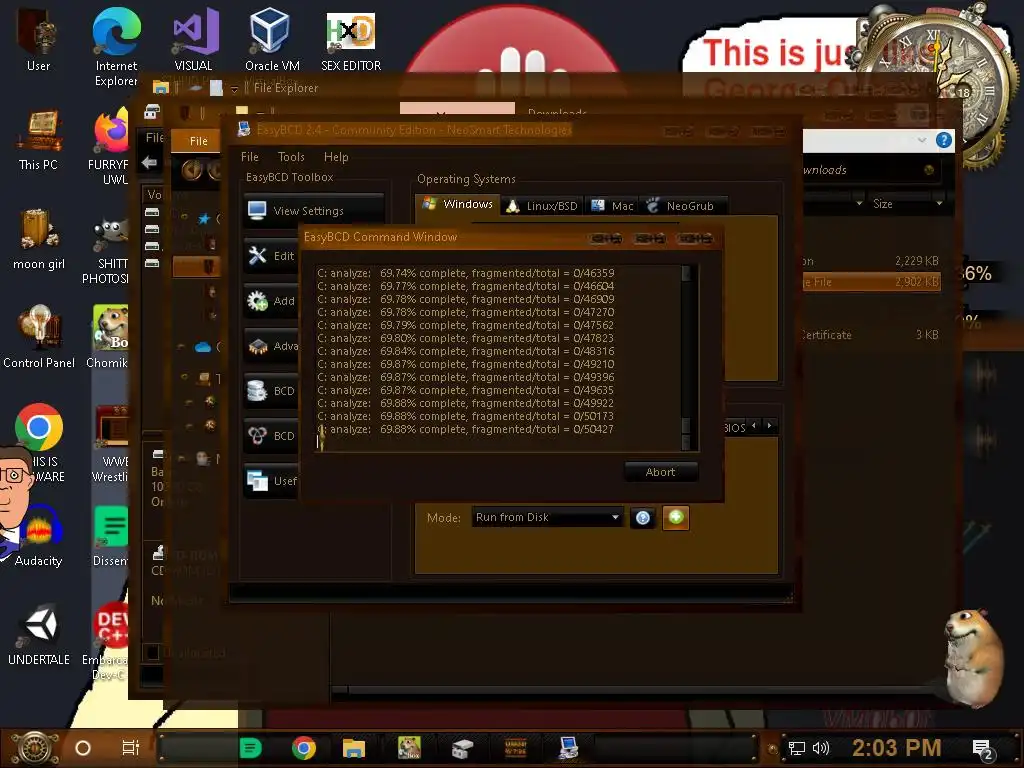Click the back arrow in the background window
The height and width of the screenshot is (768, 1024).
150,163
